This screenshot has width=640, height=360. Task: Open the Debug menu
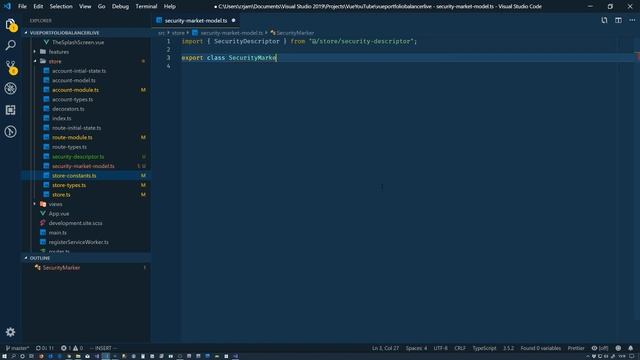(120, 7)
